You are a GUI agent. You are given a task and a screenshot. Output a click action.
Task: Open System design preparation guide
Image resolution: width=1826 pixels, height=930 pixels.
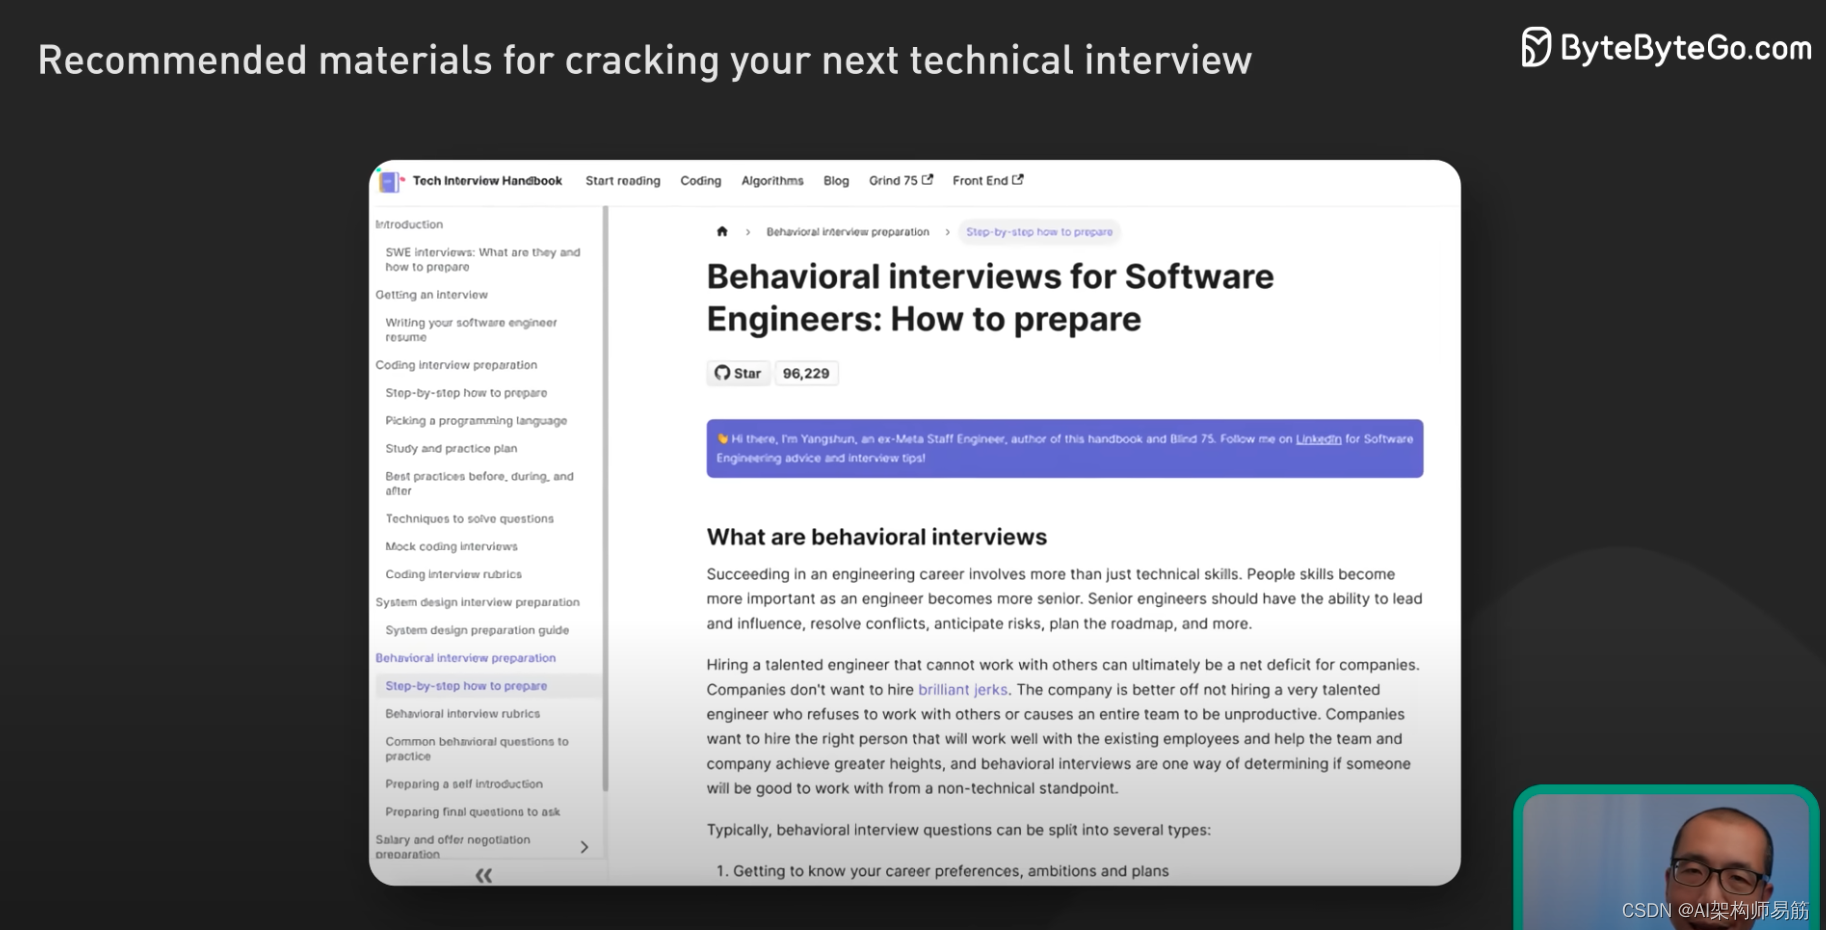point(477,631)
